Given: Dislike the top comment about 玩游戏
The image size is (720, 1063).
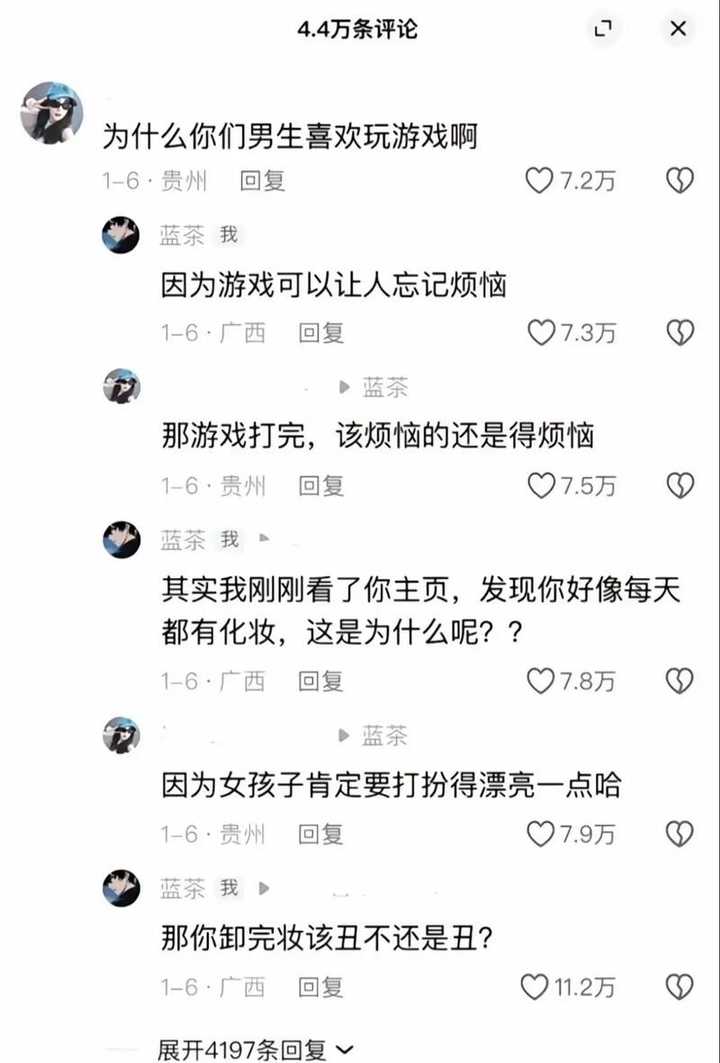Looking at the screenshot, I should coord(680,180).
